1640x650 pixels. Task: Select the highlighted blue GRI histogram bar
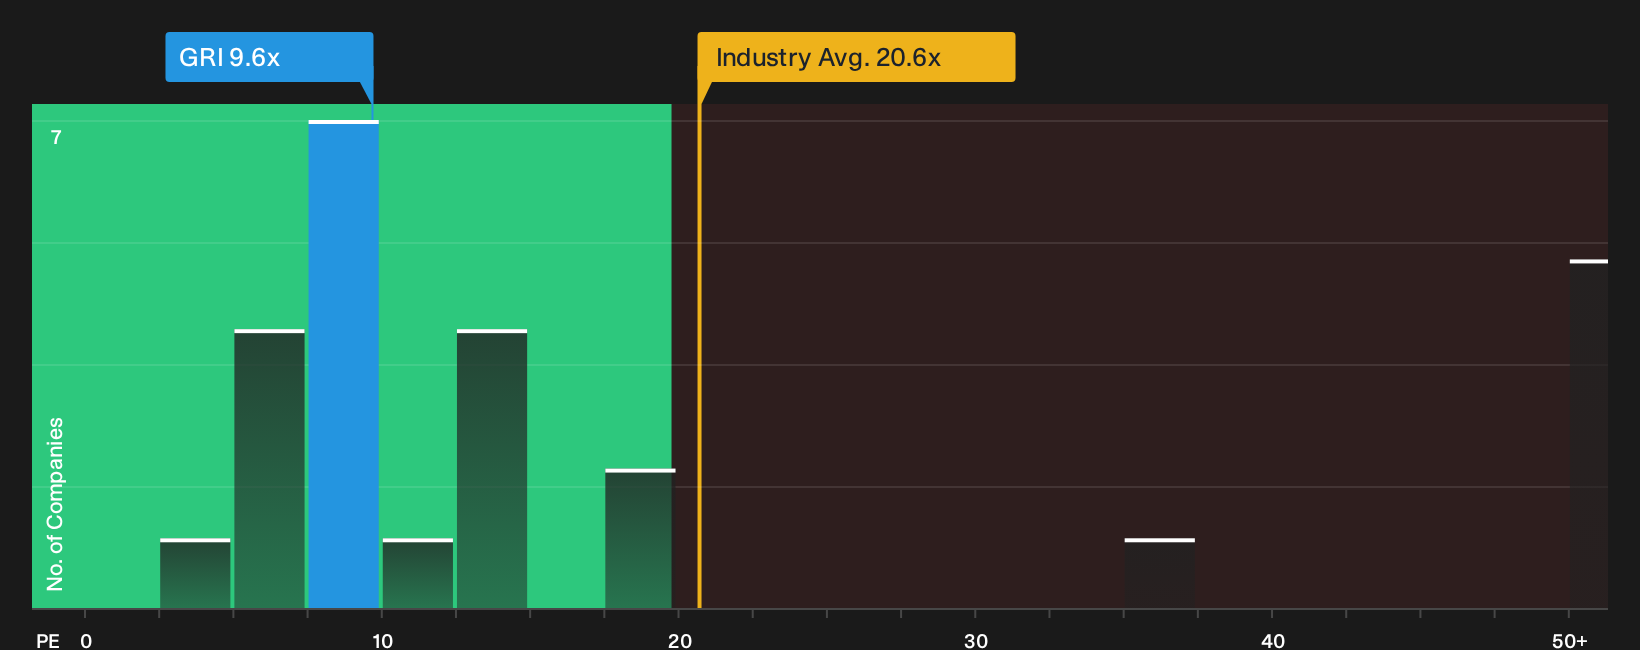pos(344,364)
